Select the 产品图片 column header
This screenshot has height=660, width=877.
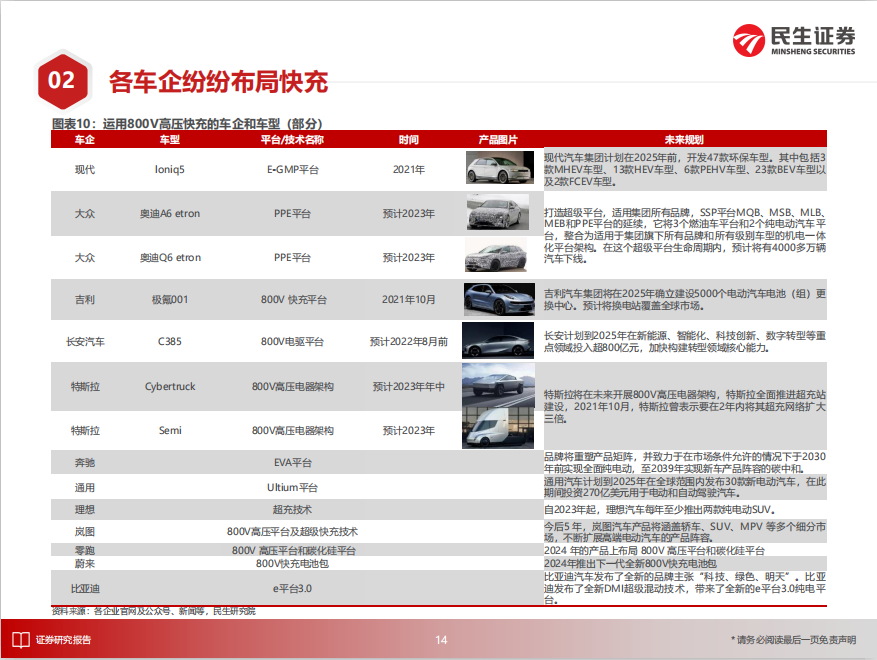click(x=498, y=140)
